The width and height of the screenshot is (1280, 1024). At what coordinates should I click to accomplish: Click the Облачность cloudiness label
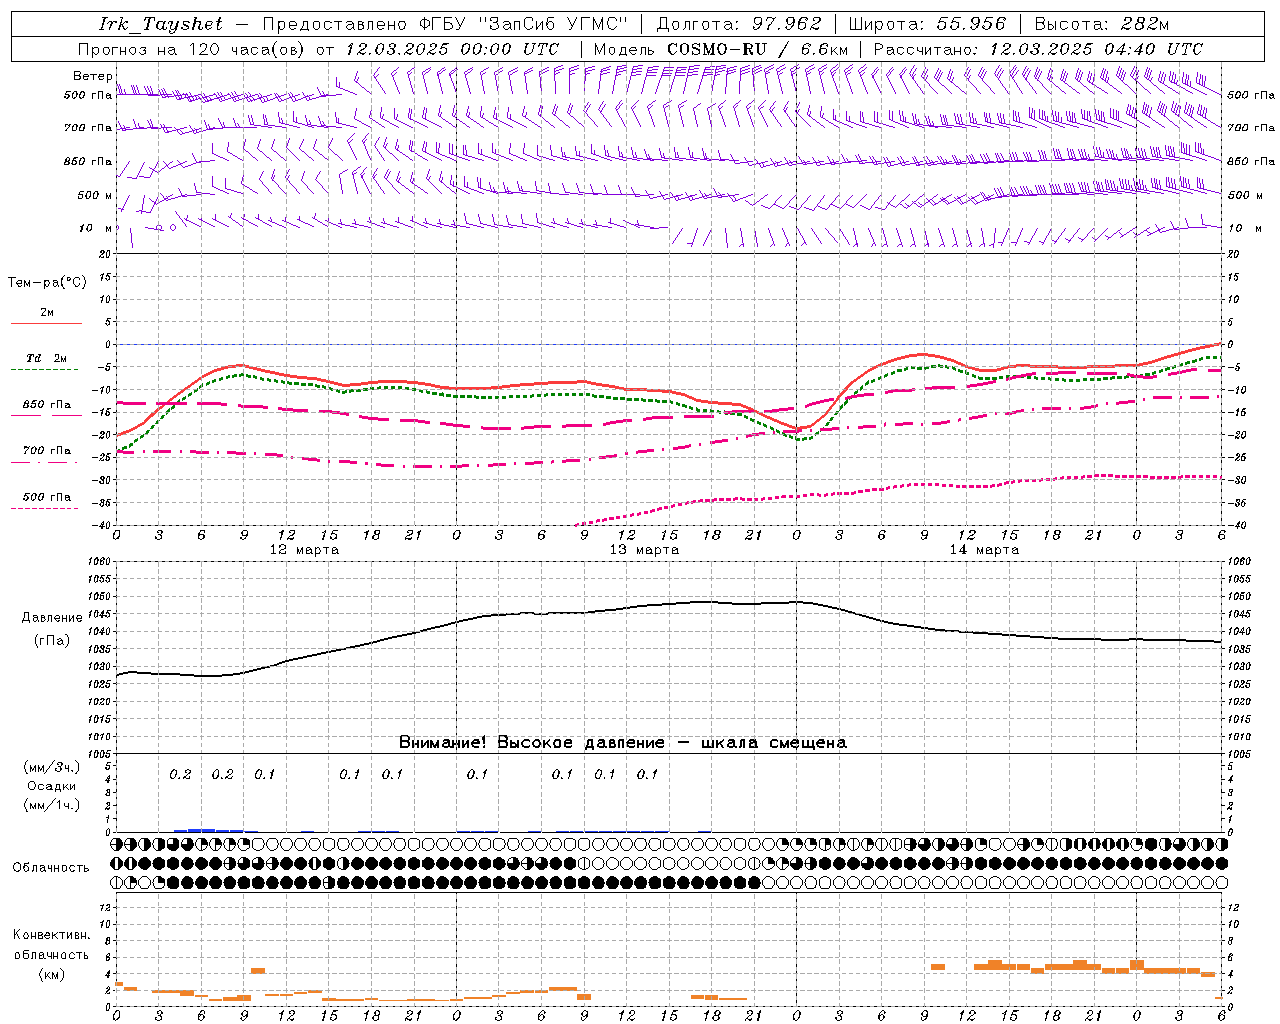click(x=51, y=868)
